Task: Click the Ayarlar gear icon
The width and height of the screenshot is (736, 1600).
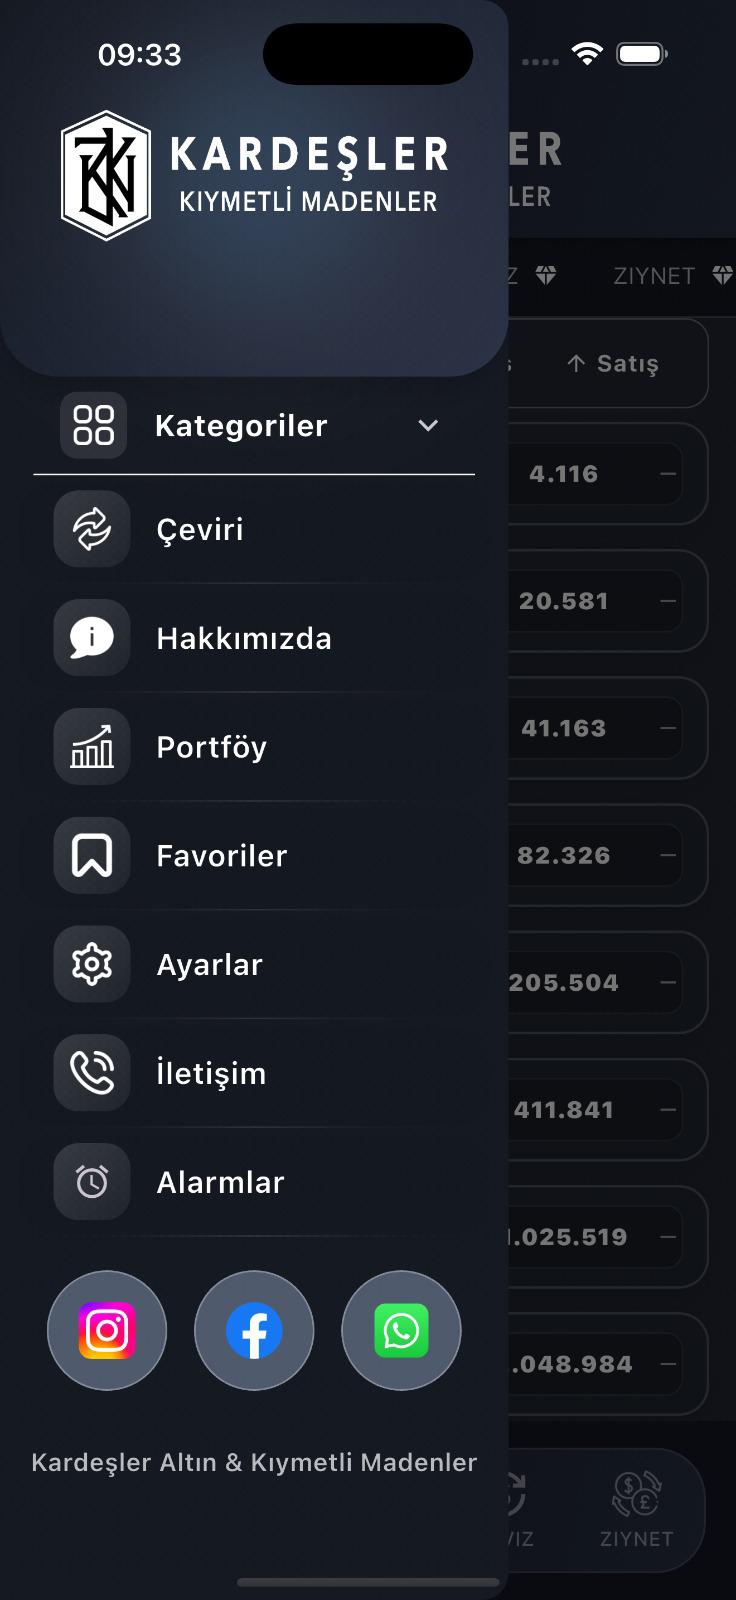Action: click(x=92, y=965)
